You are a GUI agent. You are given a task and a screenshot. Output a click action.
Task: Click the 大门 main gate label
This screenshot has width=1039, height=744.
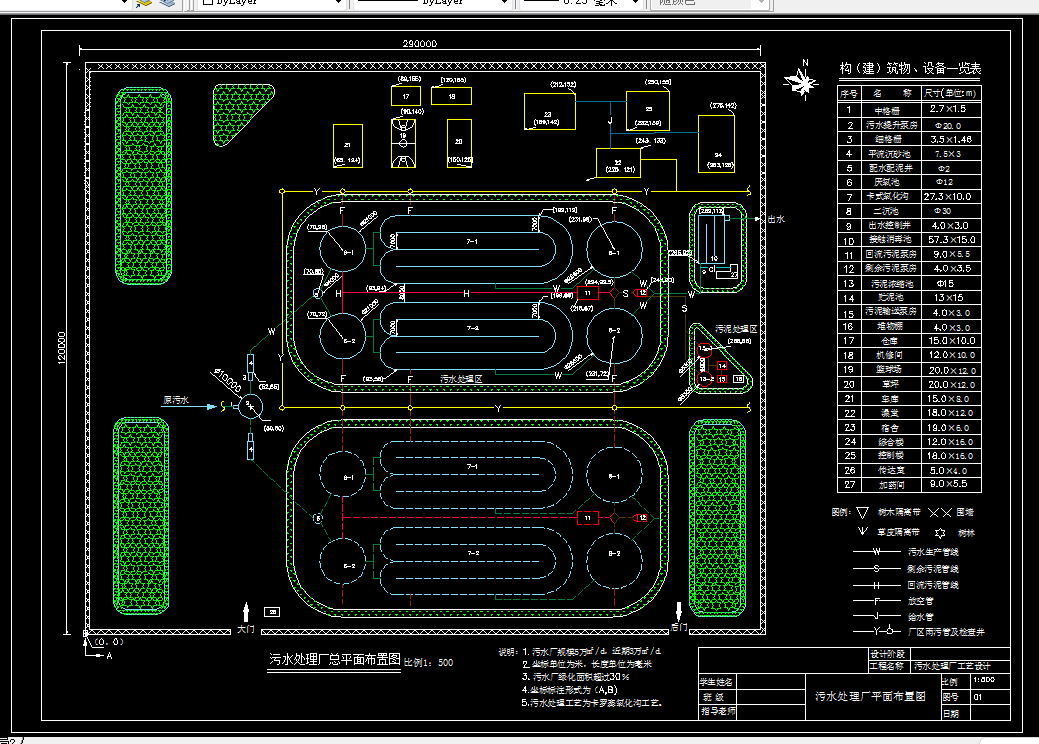(246, 629)
